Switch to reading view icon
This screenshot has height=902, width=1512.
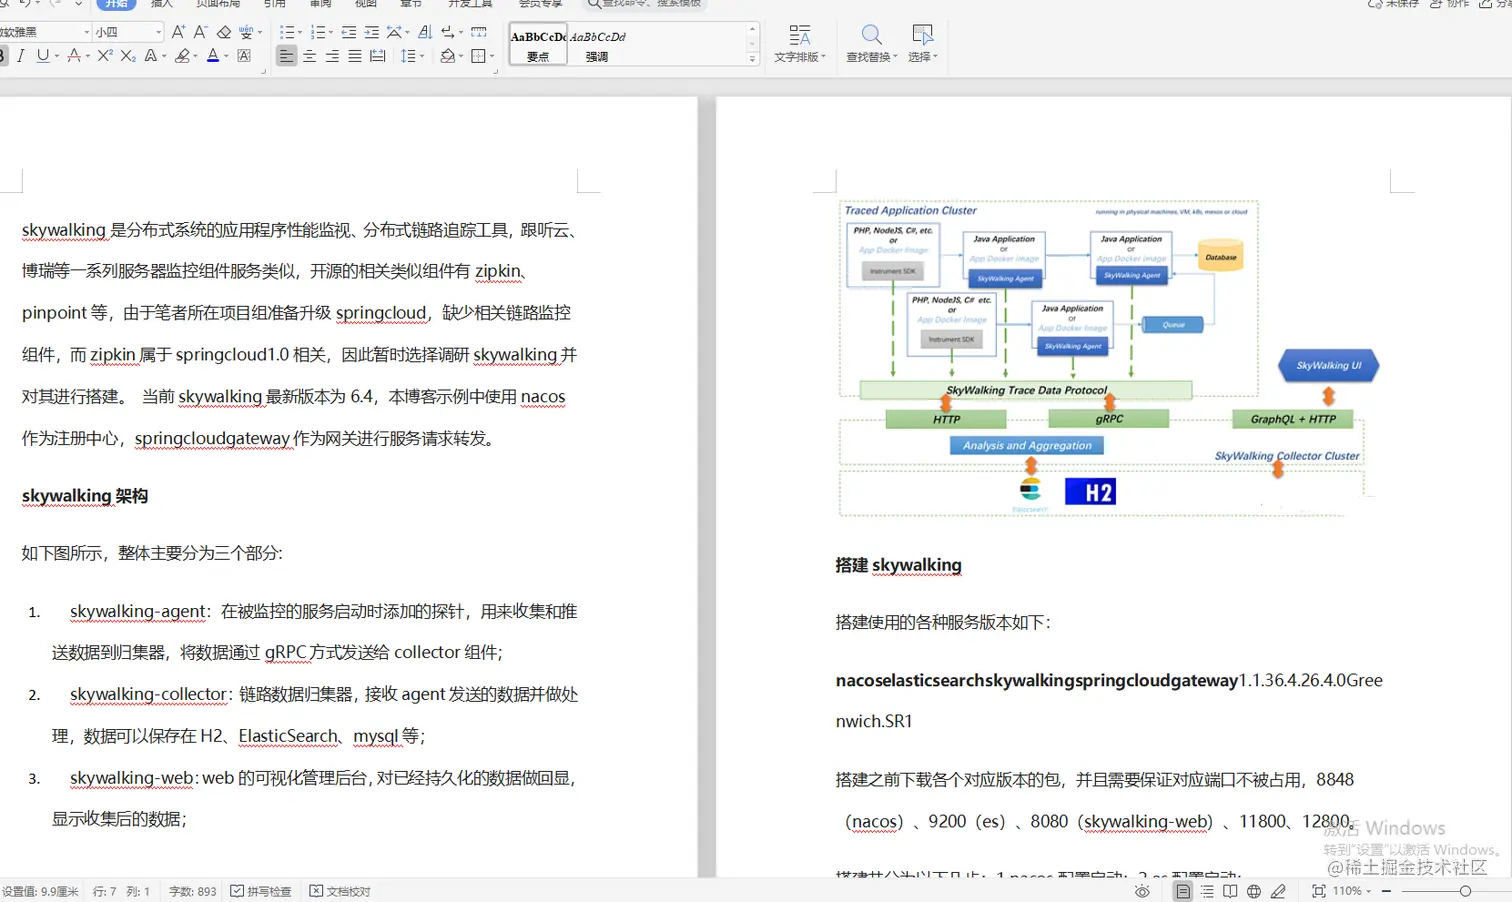pos(1230,891)
